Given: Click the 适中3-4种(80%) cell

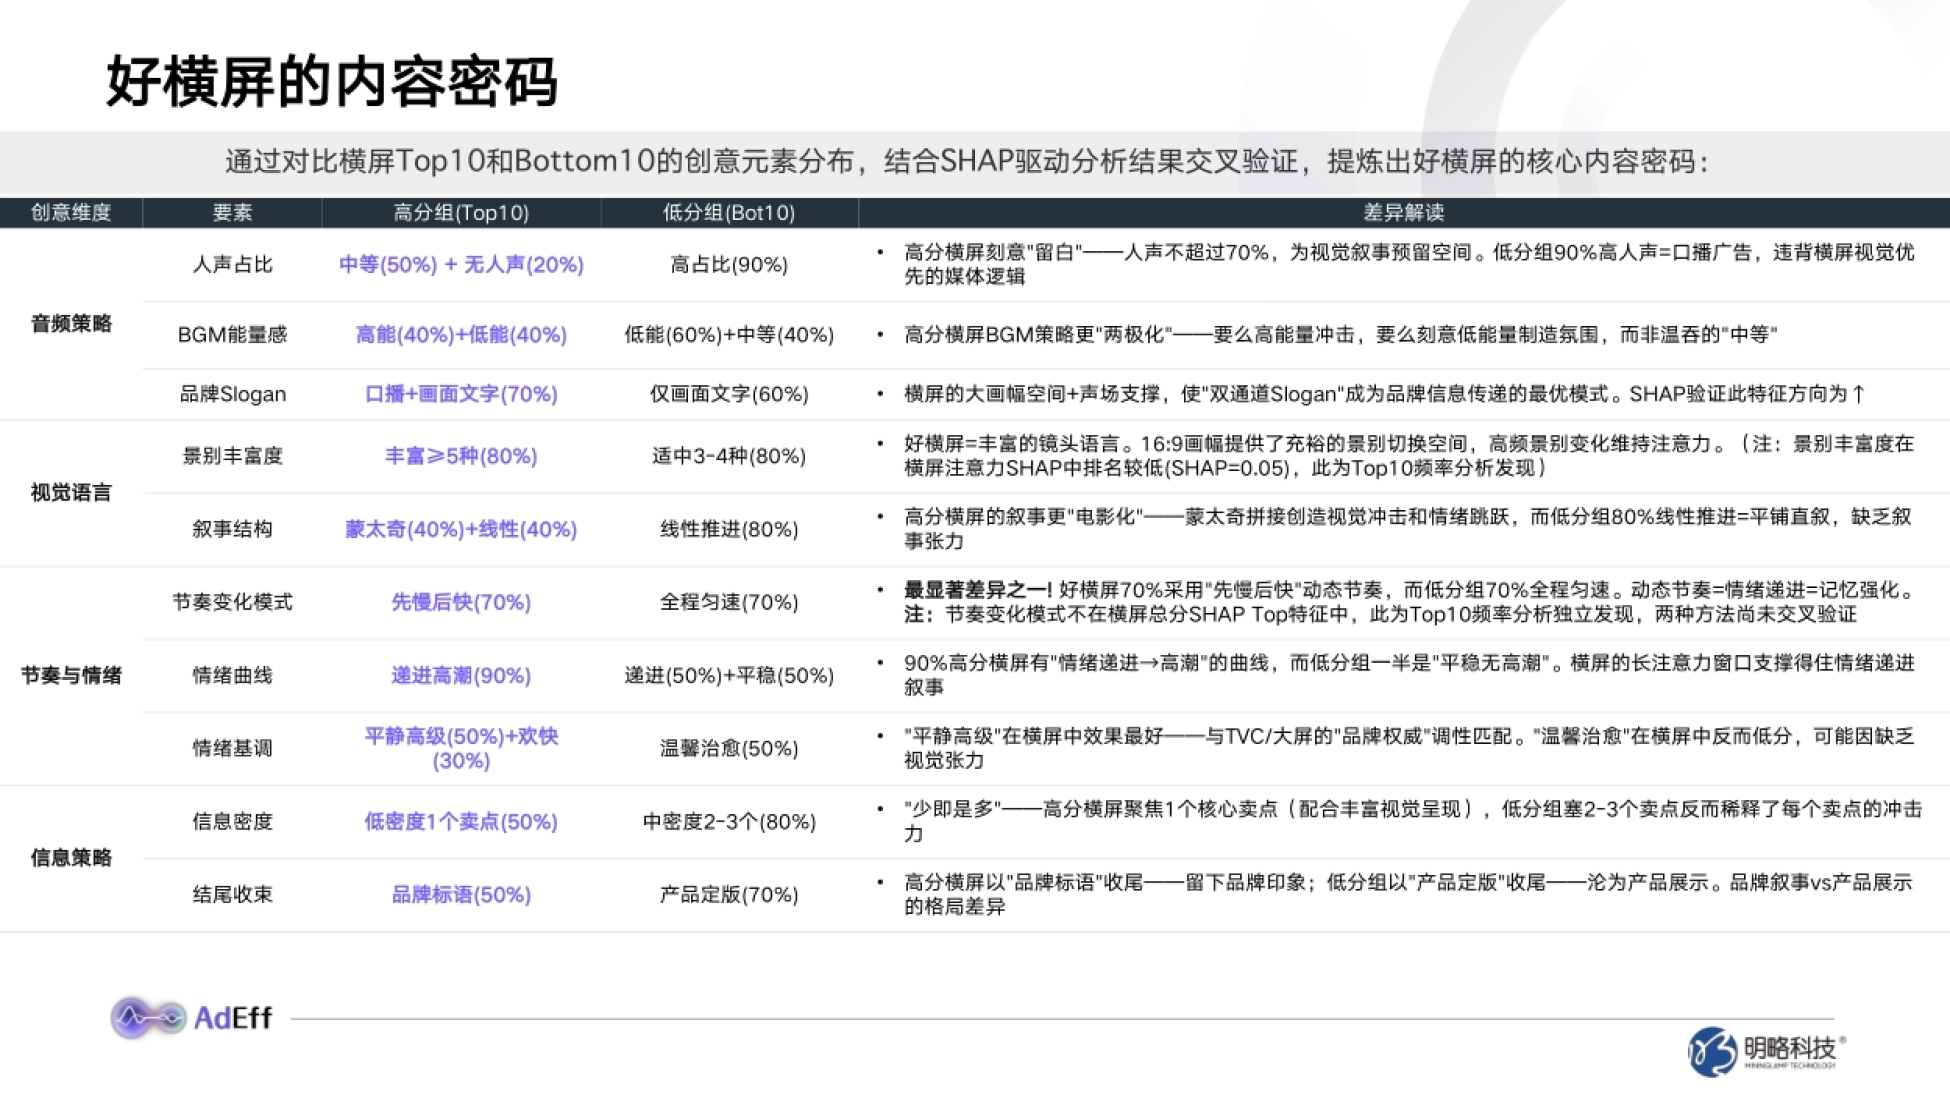Looking at the screenshot, I should (x=729, y=456).
